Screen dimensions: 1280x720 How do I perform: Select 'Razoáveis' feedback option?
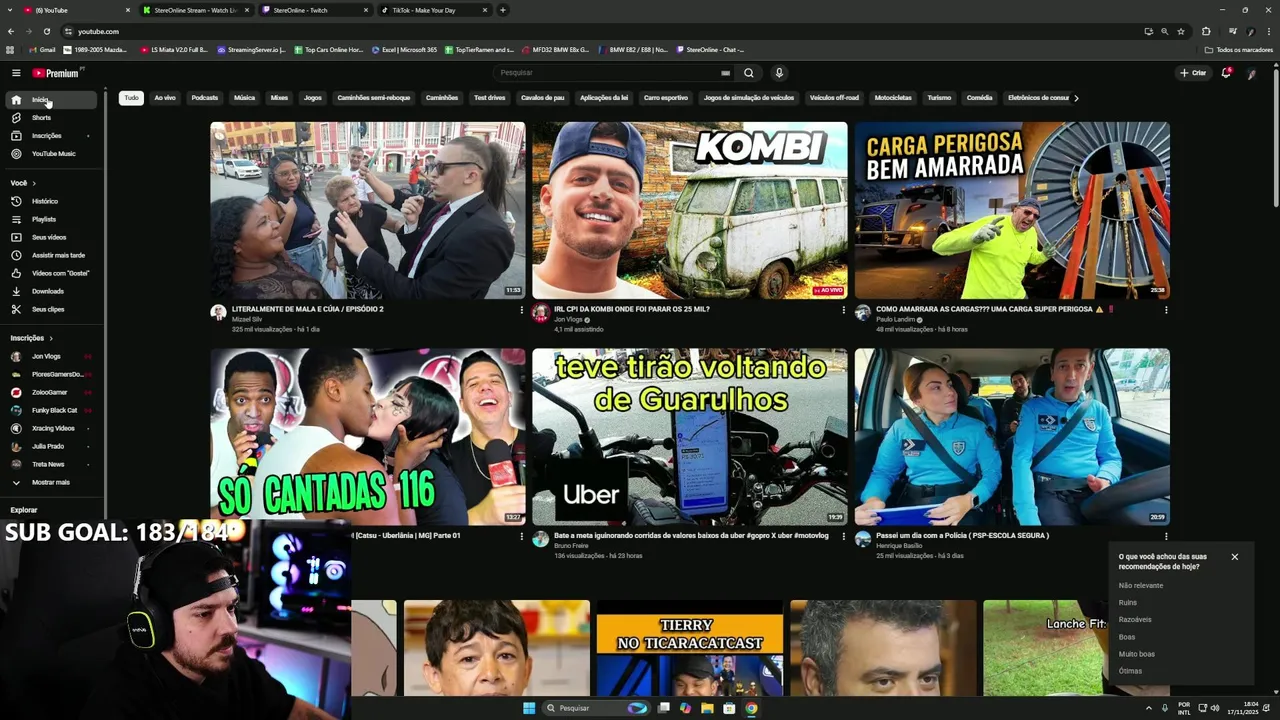pyautogui.click(x=1135, y=620)
